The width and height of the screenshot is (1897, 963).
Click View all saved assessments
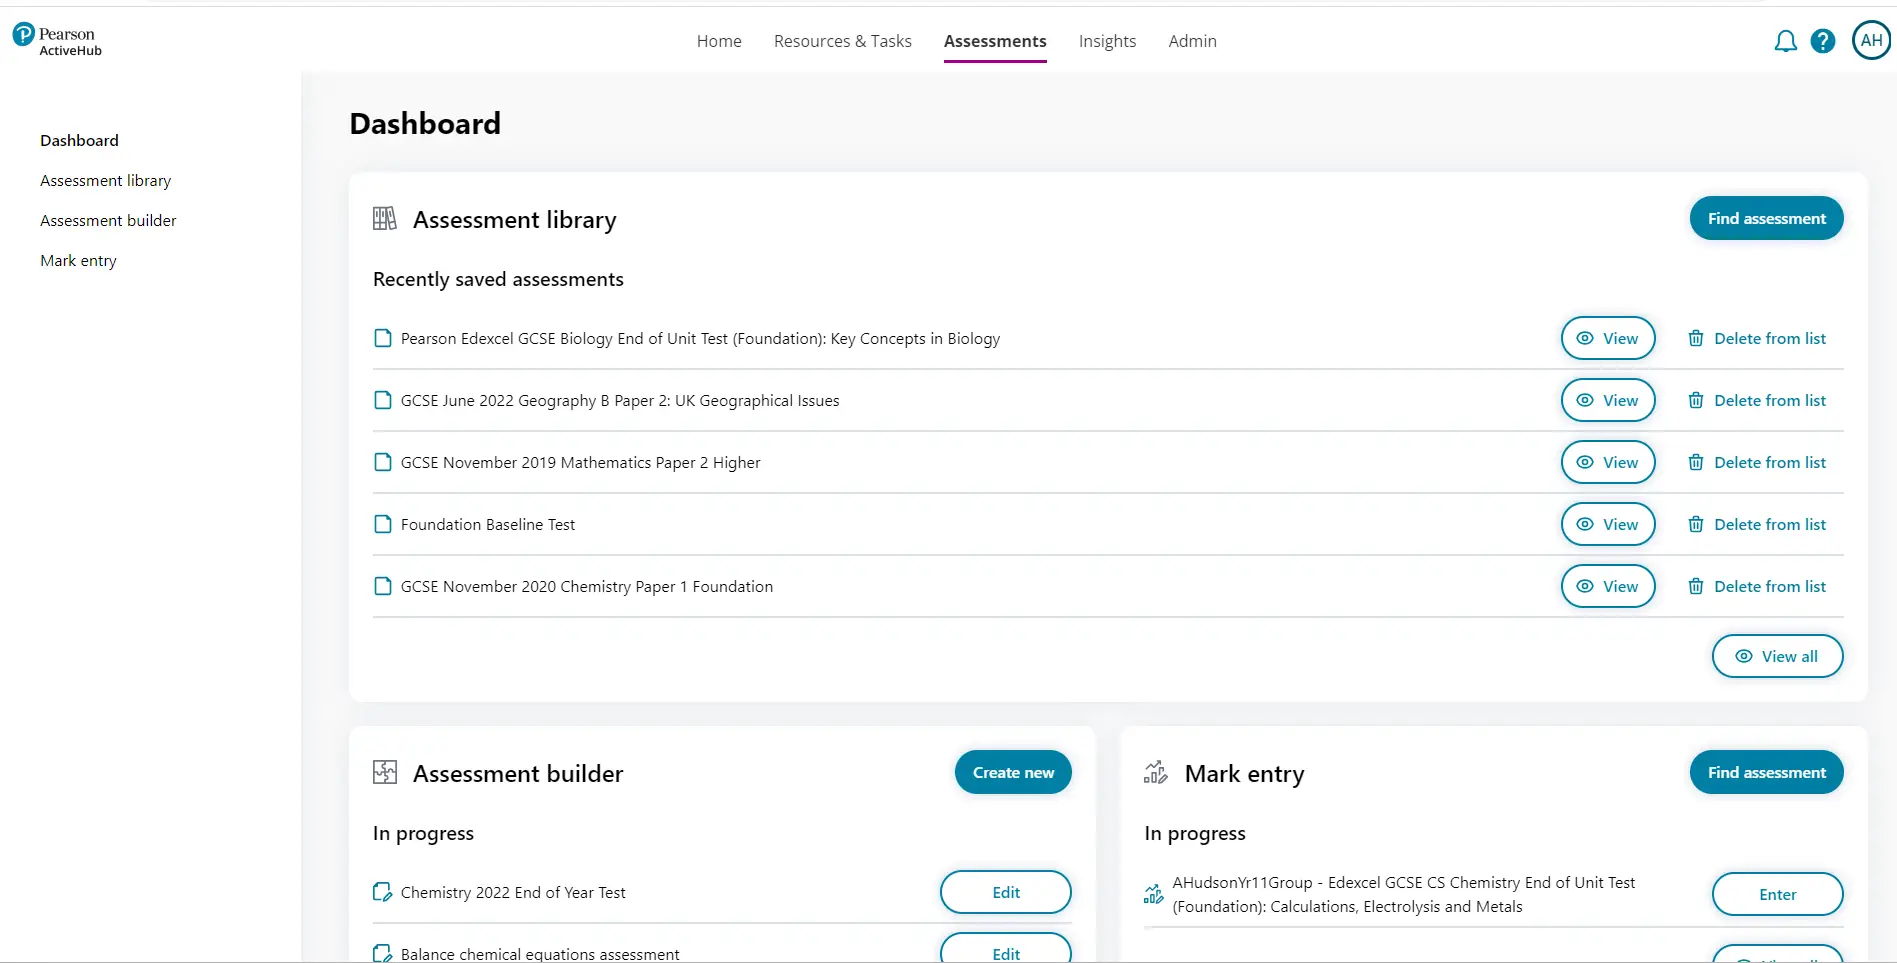pos(1777,656)
